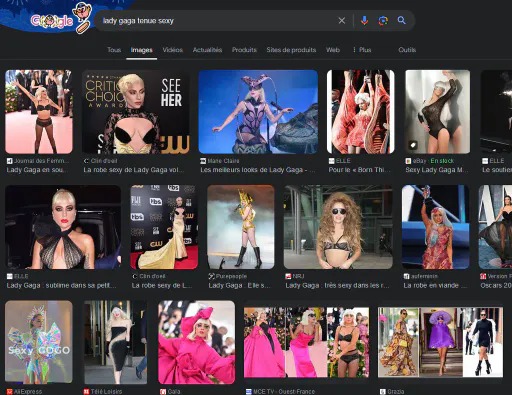Open the Critics Choice See Her thumbnail
The image size is (512, 395).
click(x=136, y=112)
